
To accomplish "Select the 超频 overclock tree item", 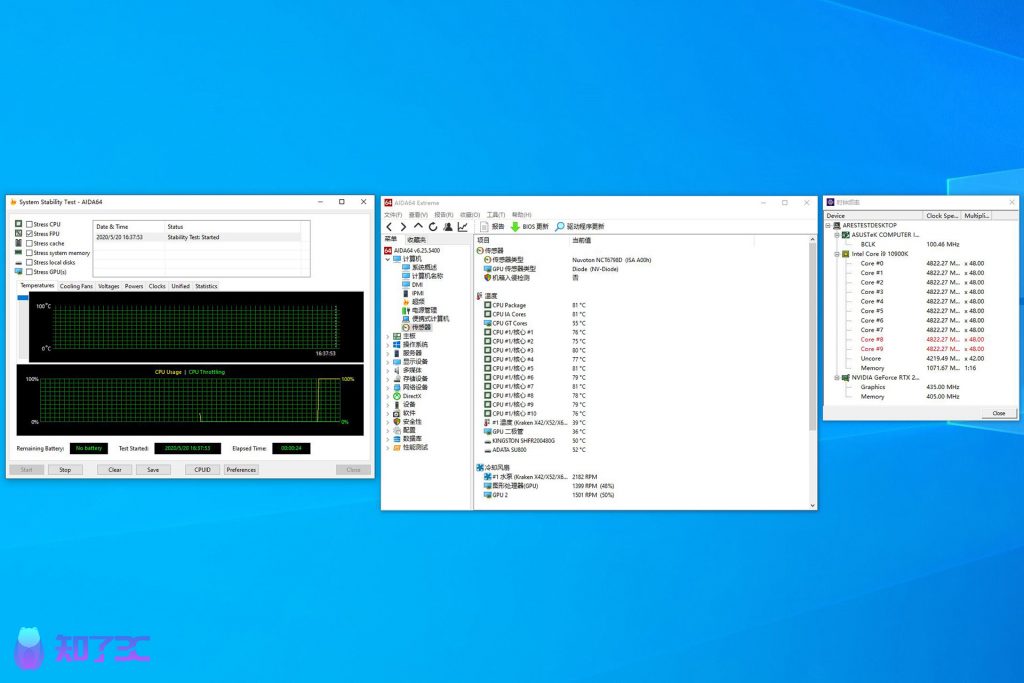I will point(414,302).
